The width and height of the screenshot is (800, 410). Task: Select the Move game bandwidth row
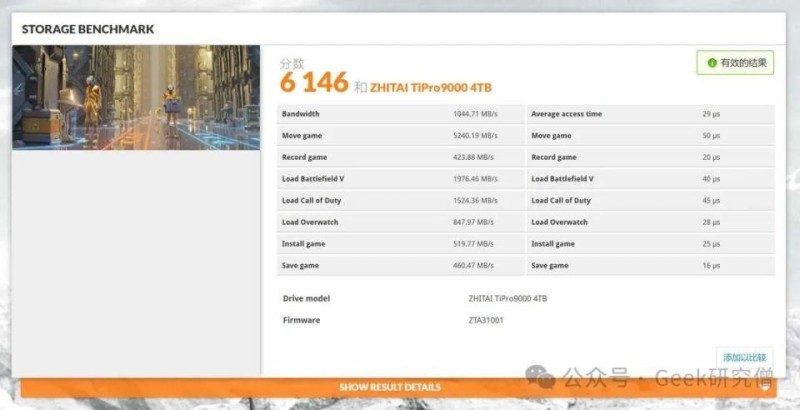pos(401,136)
